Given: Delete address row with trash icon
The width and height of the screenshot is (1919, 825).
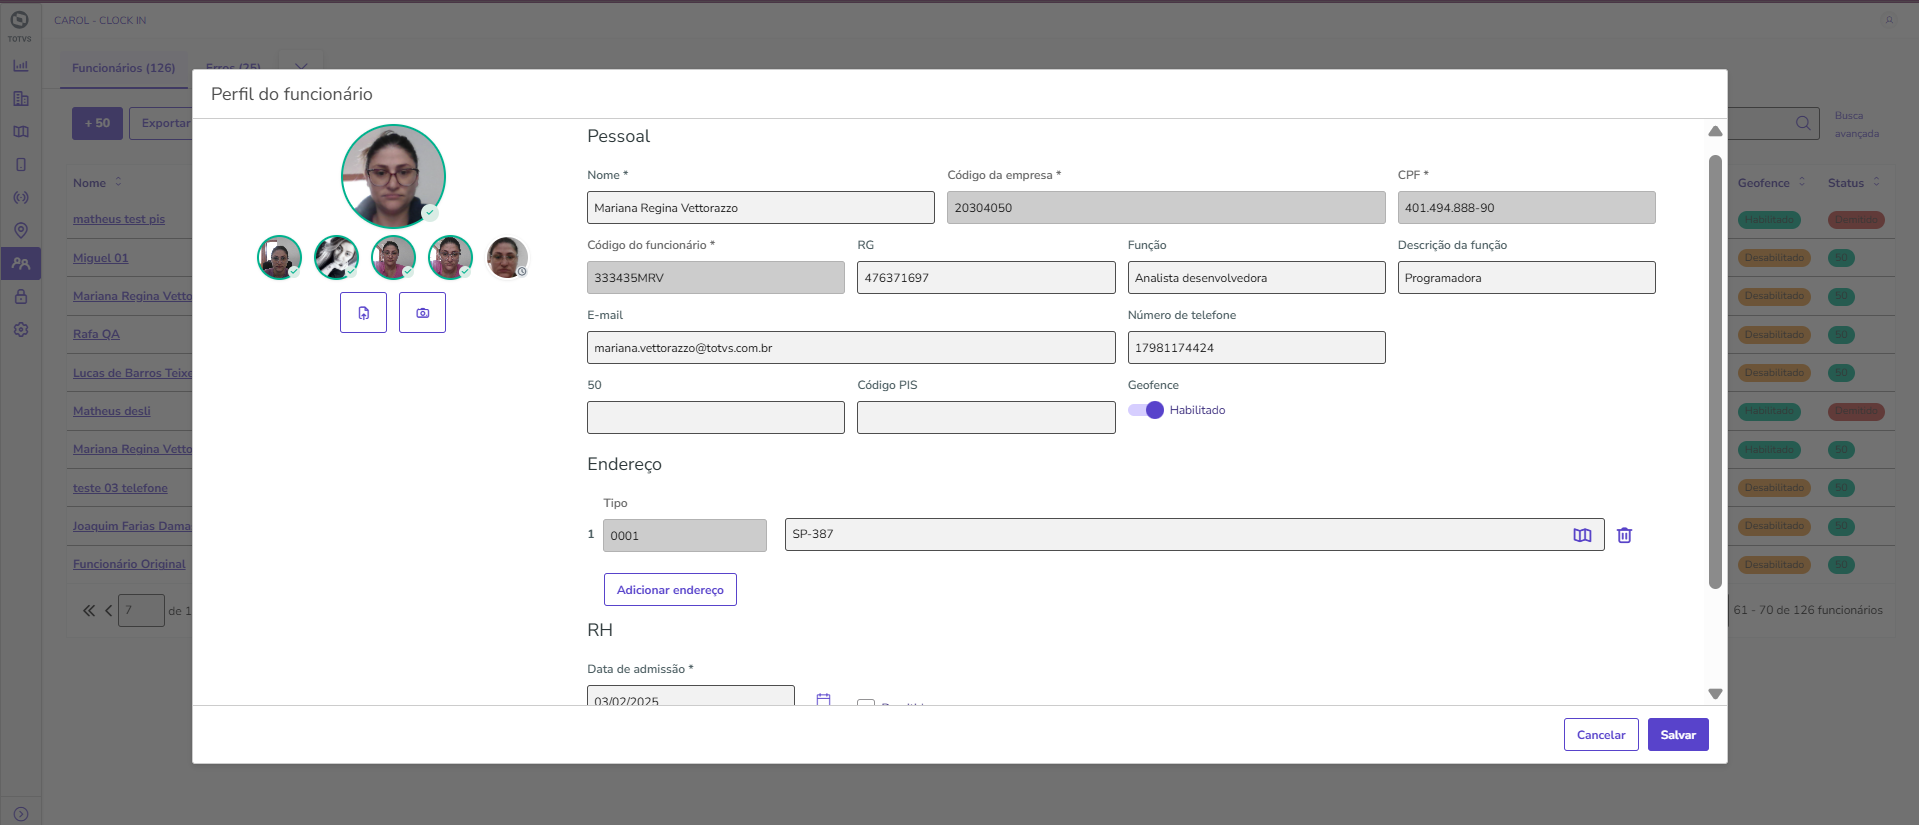Looking at the screenshot, I should pos(1624,535).
